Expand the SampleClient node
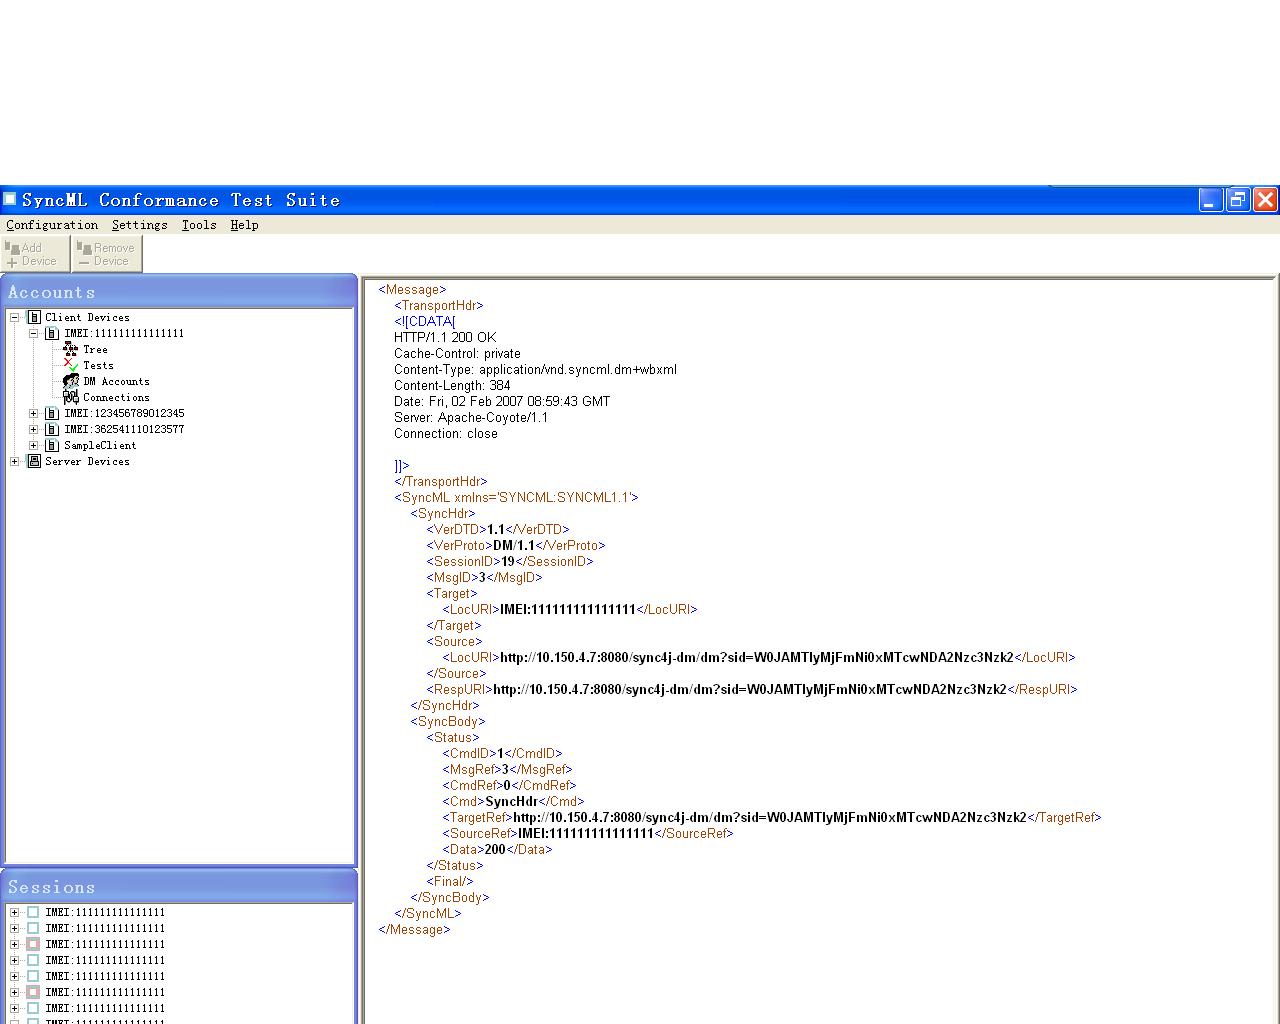The image size is (1280, 1024). (33, 445)
